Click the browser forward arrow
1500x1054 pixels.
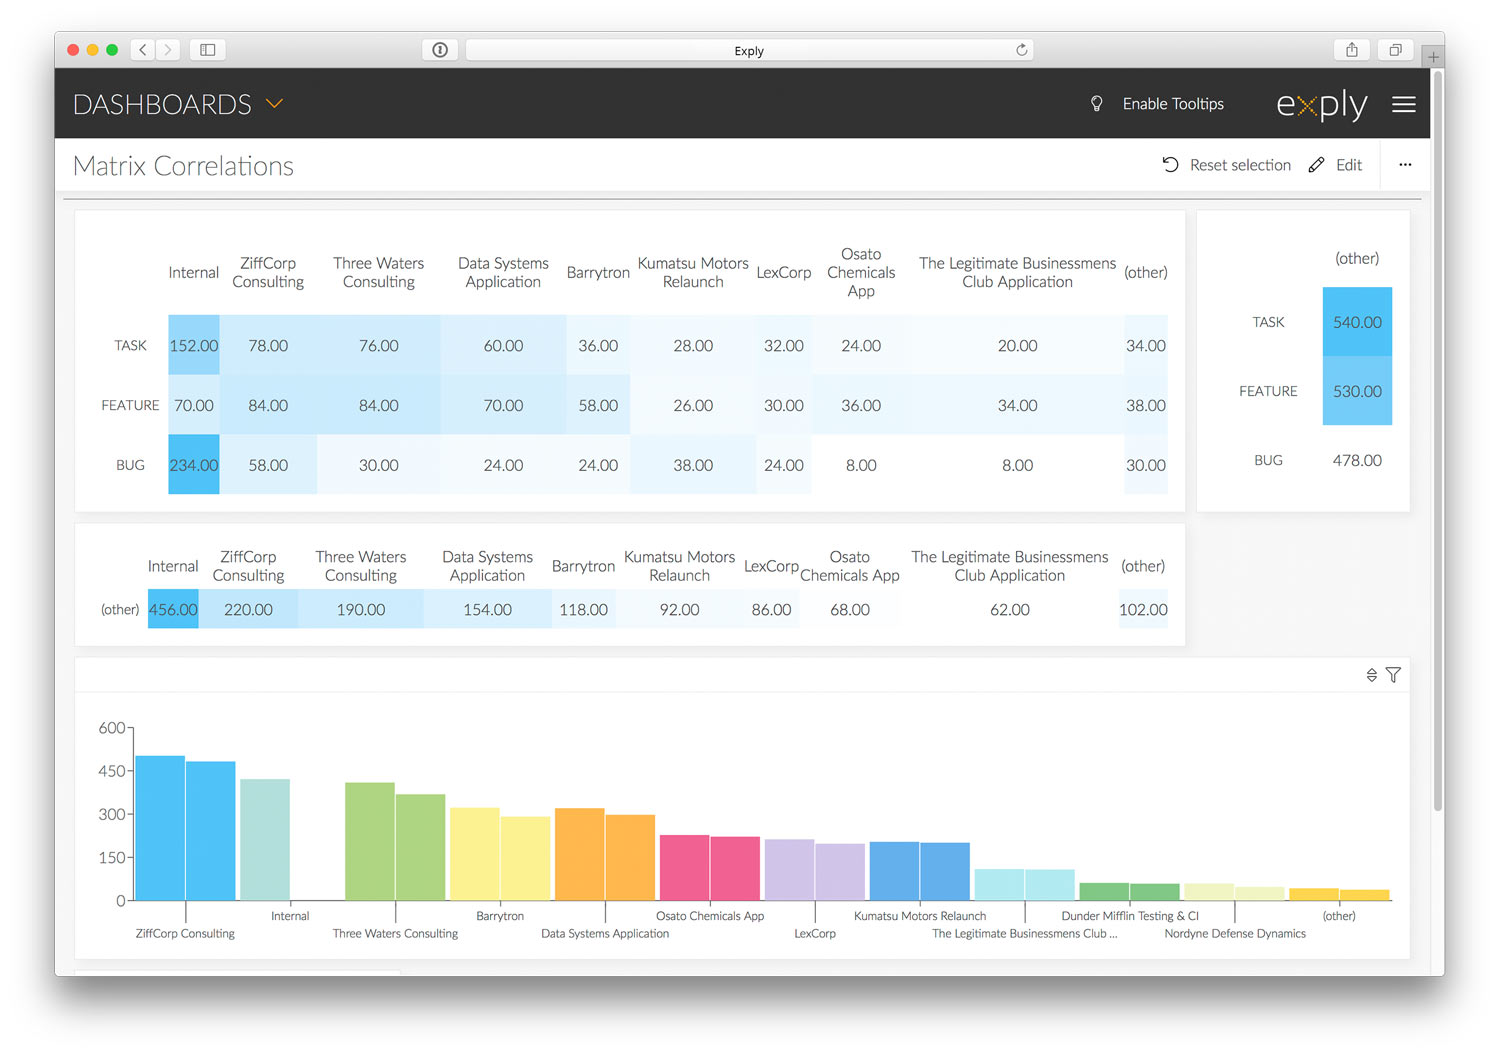pyautogui.click(x=168, y=49)
